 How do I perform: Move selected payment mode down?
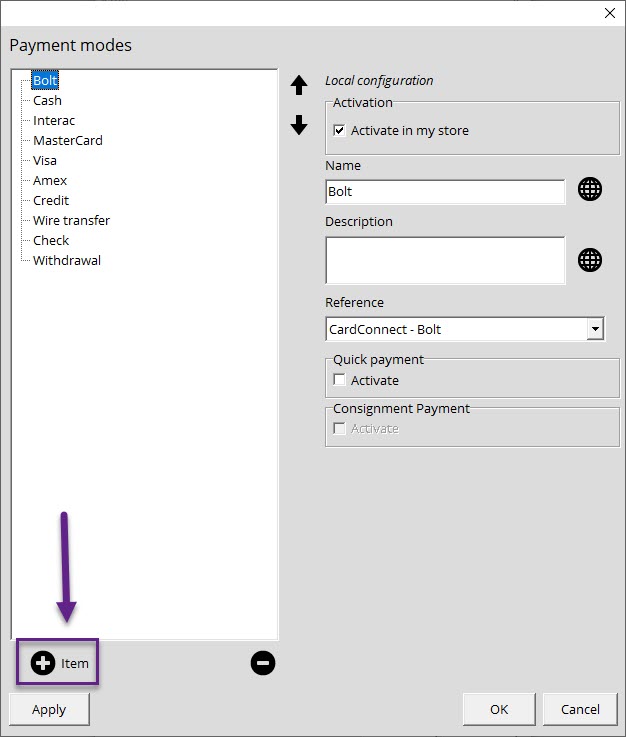(299, 125)
